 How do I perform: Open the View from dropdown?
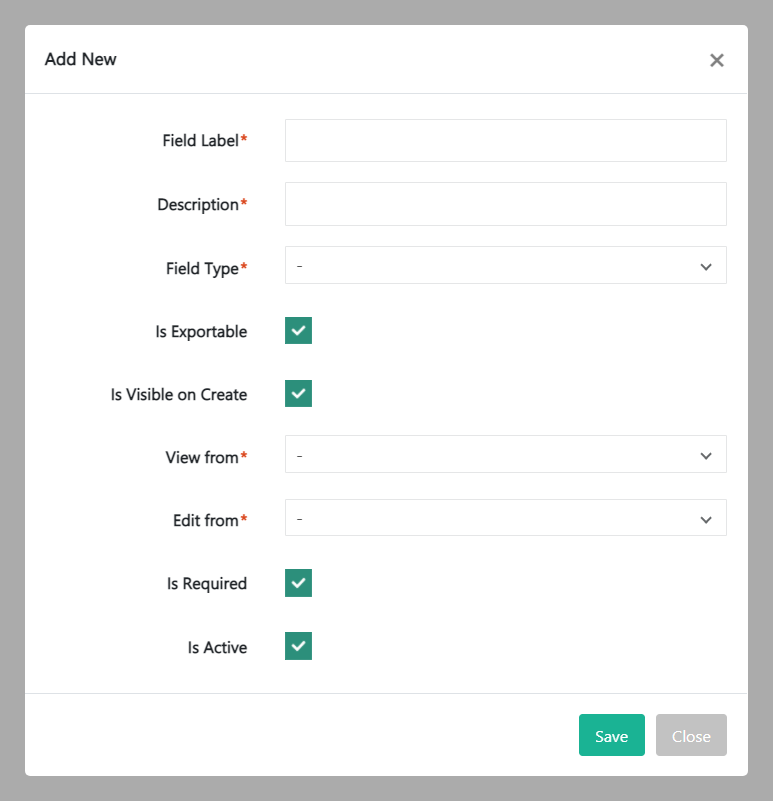tap(505, 454)
